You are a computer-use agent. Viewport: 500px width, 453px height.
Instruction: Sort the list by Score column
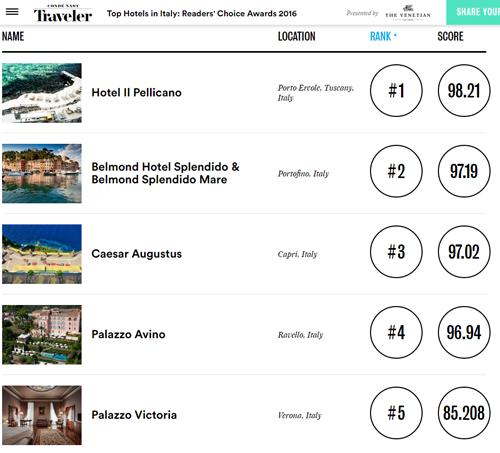[450, 36]
